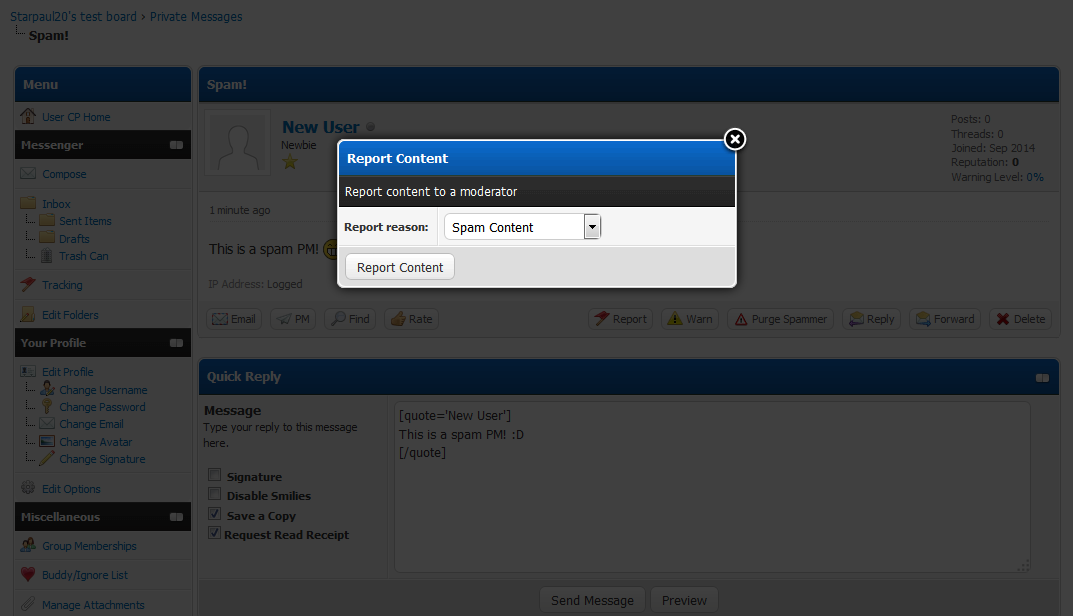Click the Change Username person icon
The width and height of the screenshot is (1073, 616).
[47, 388]
